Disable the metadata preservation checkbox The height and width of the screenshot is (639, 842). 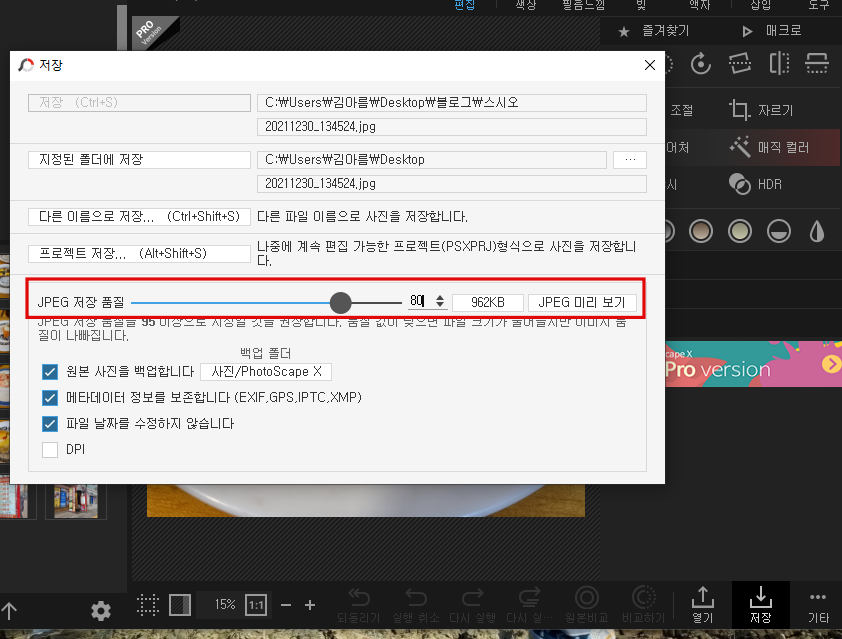49,397
